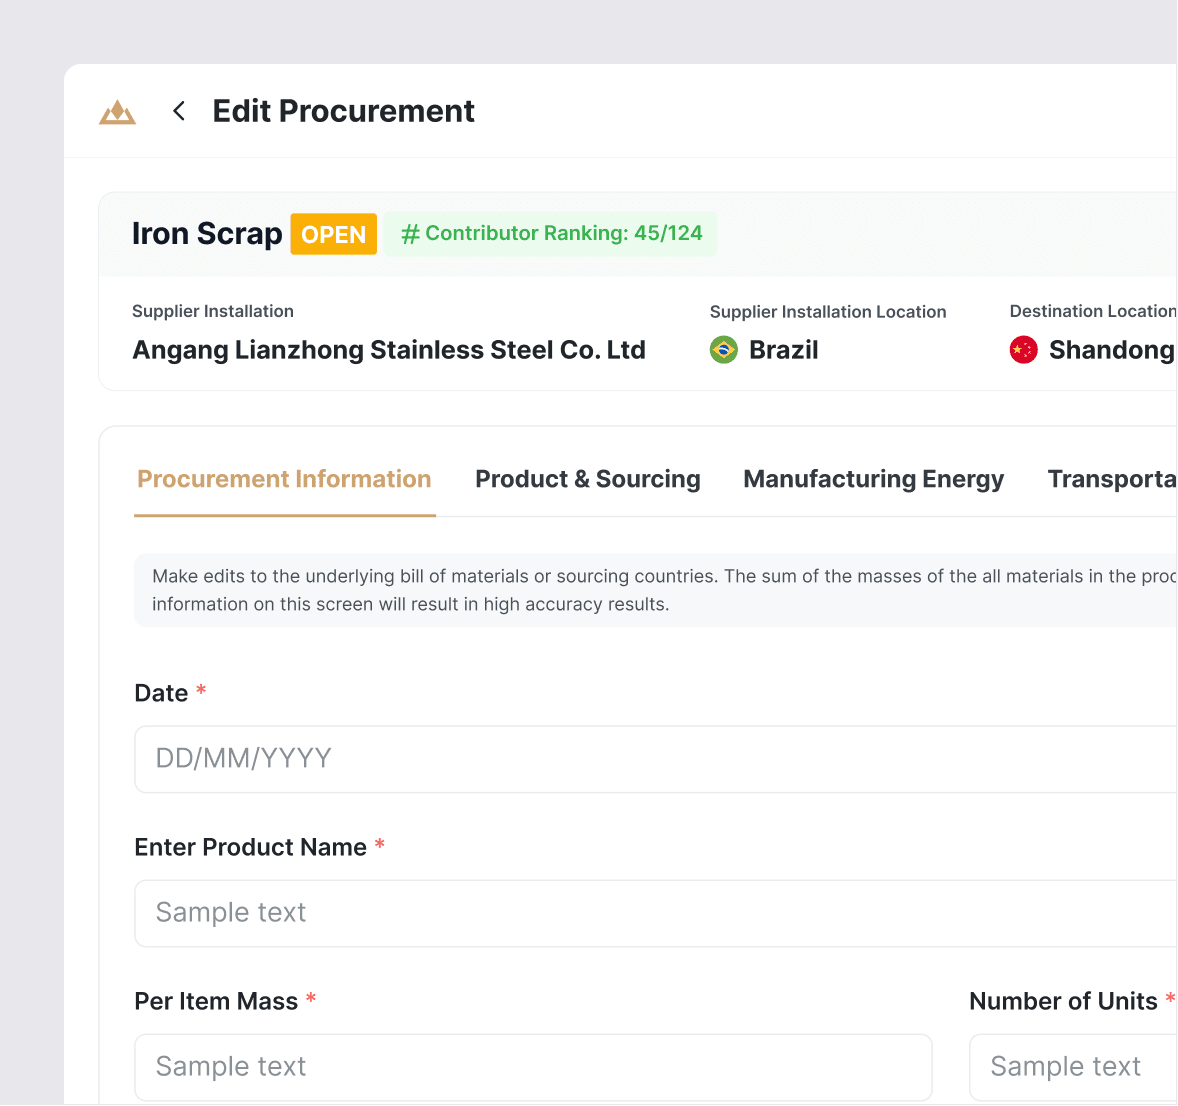Click the Brazil location text
Screen dimensions: 1178x1106
(x=783, y=350)
